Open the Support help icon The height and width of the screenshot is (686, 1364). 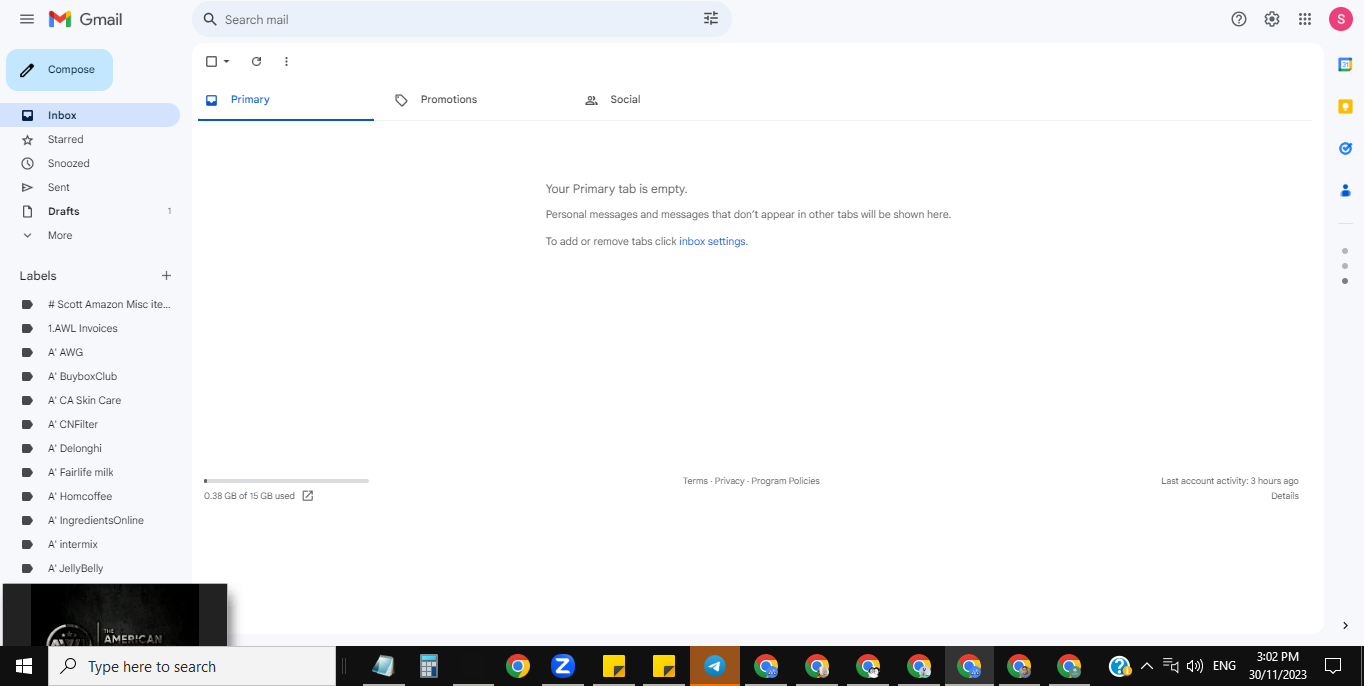[1239, 19]
